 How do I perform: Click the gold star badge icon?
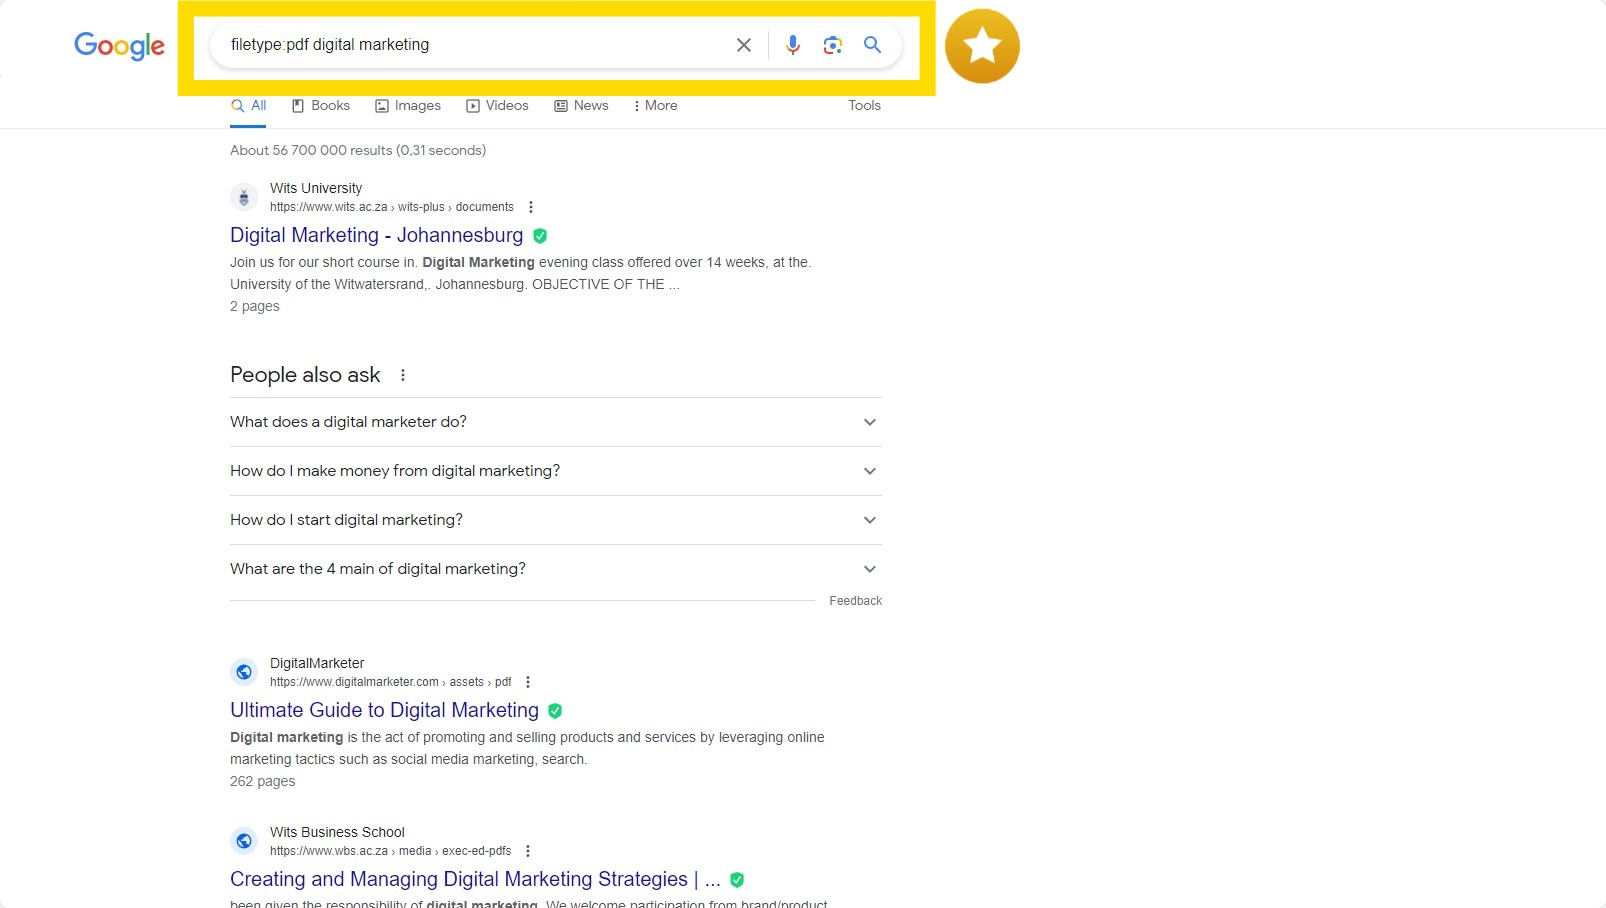982,46
